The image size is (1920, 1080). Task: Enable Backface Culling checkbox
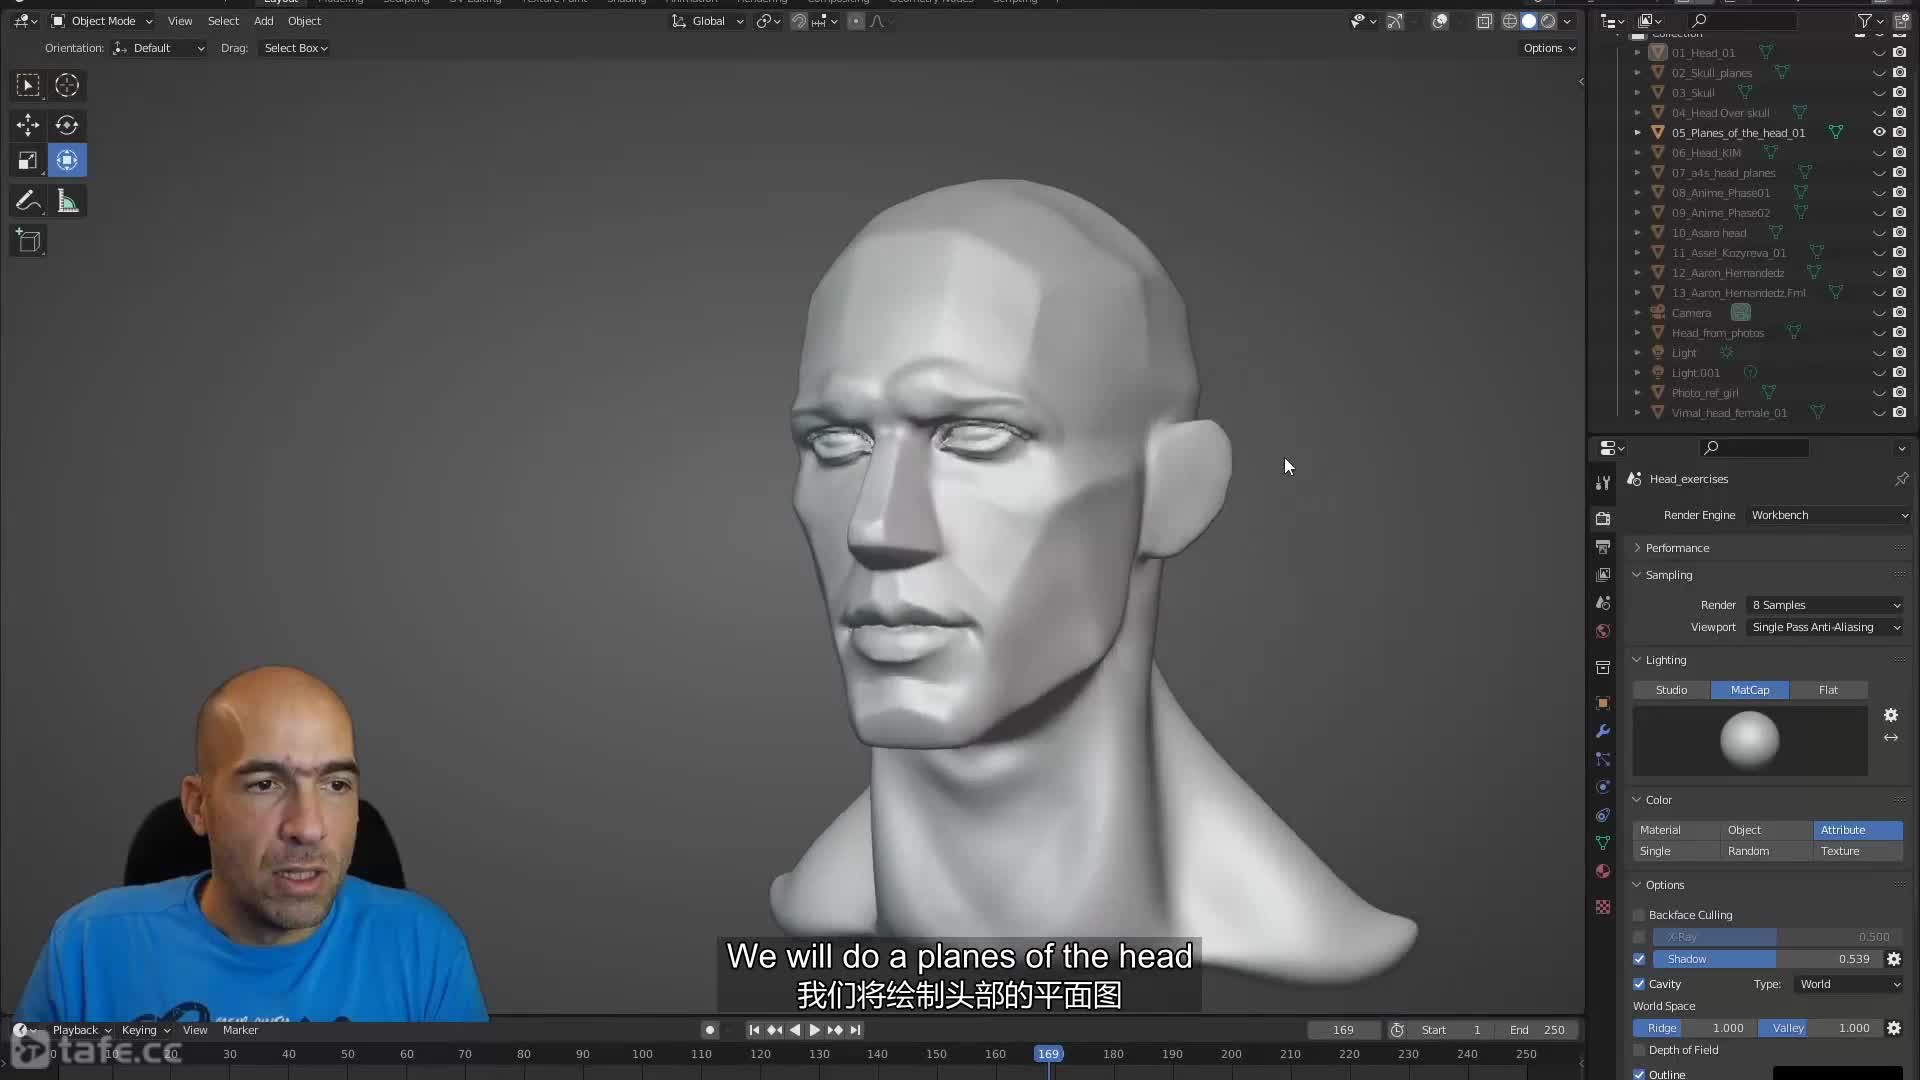[x=1639, y=915]
